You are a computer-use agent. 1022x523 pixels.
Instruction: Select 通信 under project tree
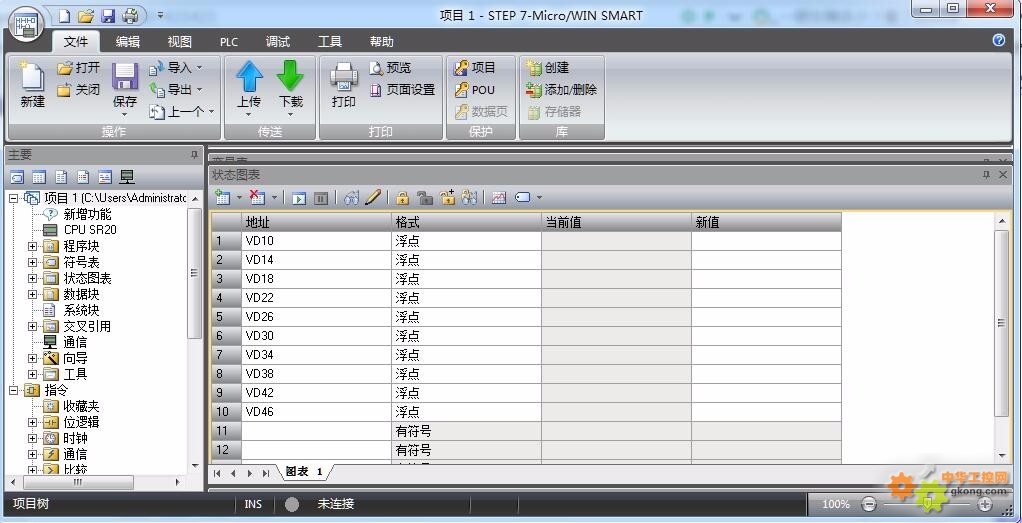point(74,342)
